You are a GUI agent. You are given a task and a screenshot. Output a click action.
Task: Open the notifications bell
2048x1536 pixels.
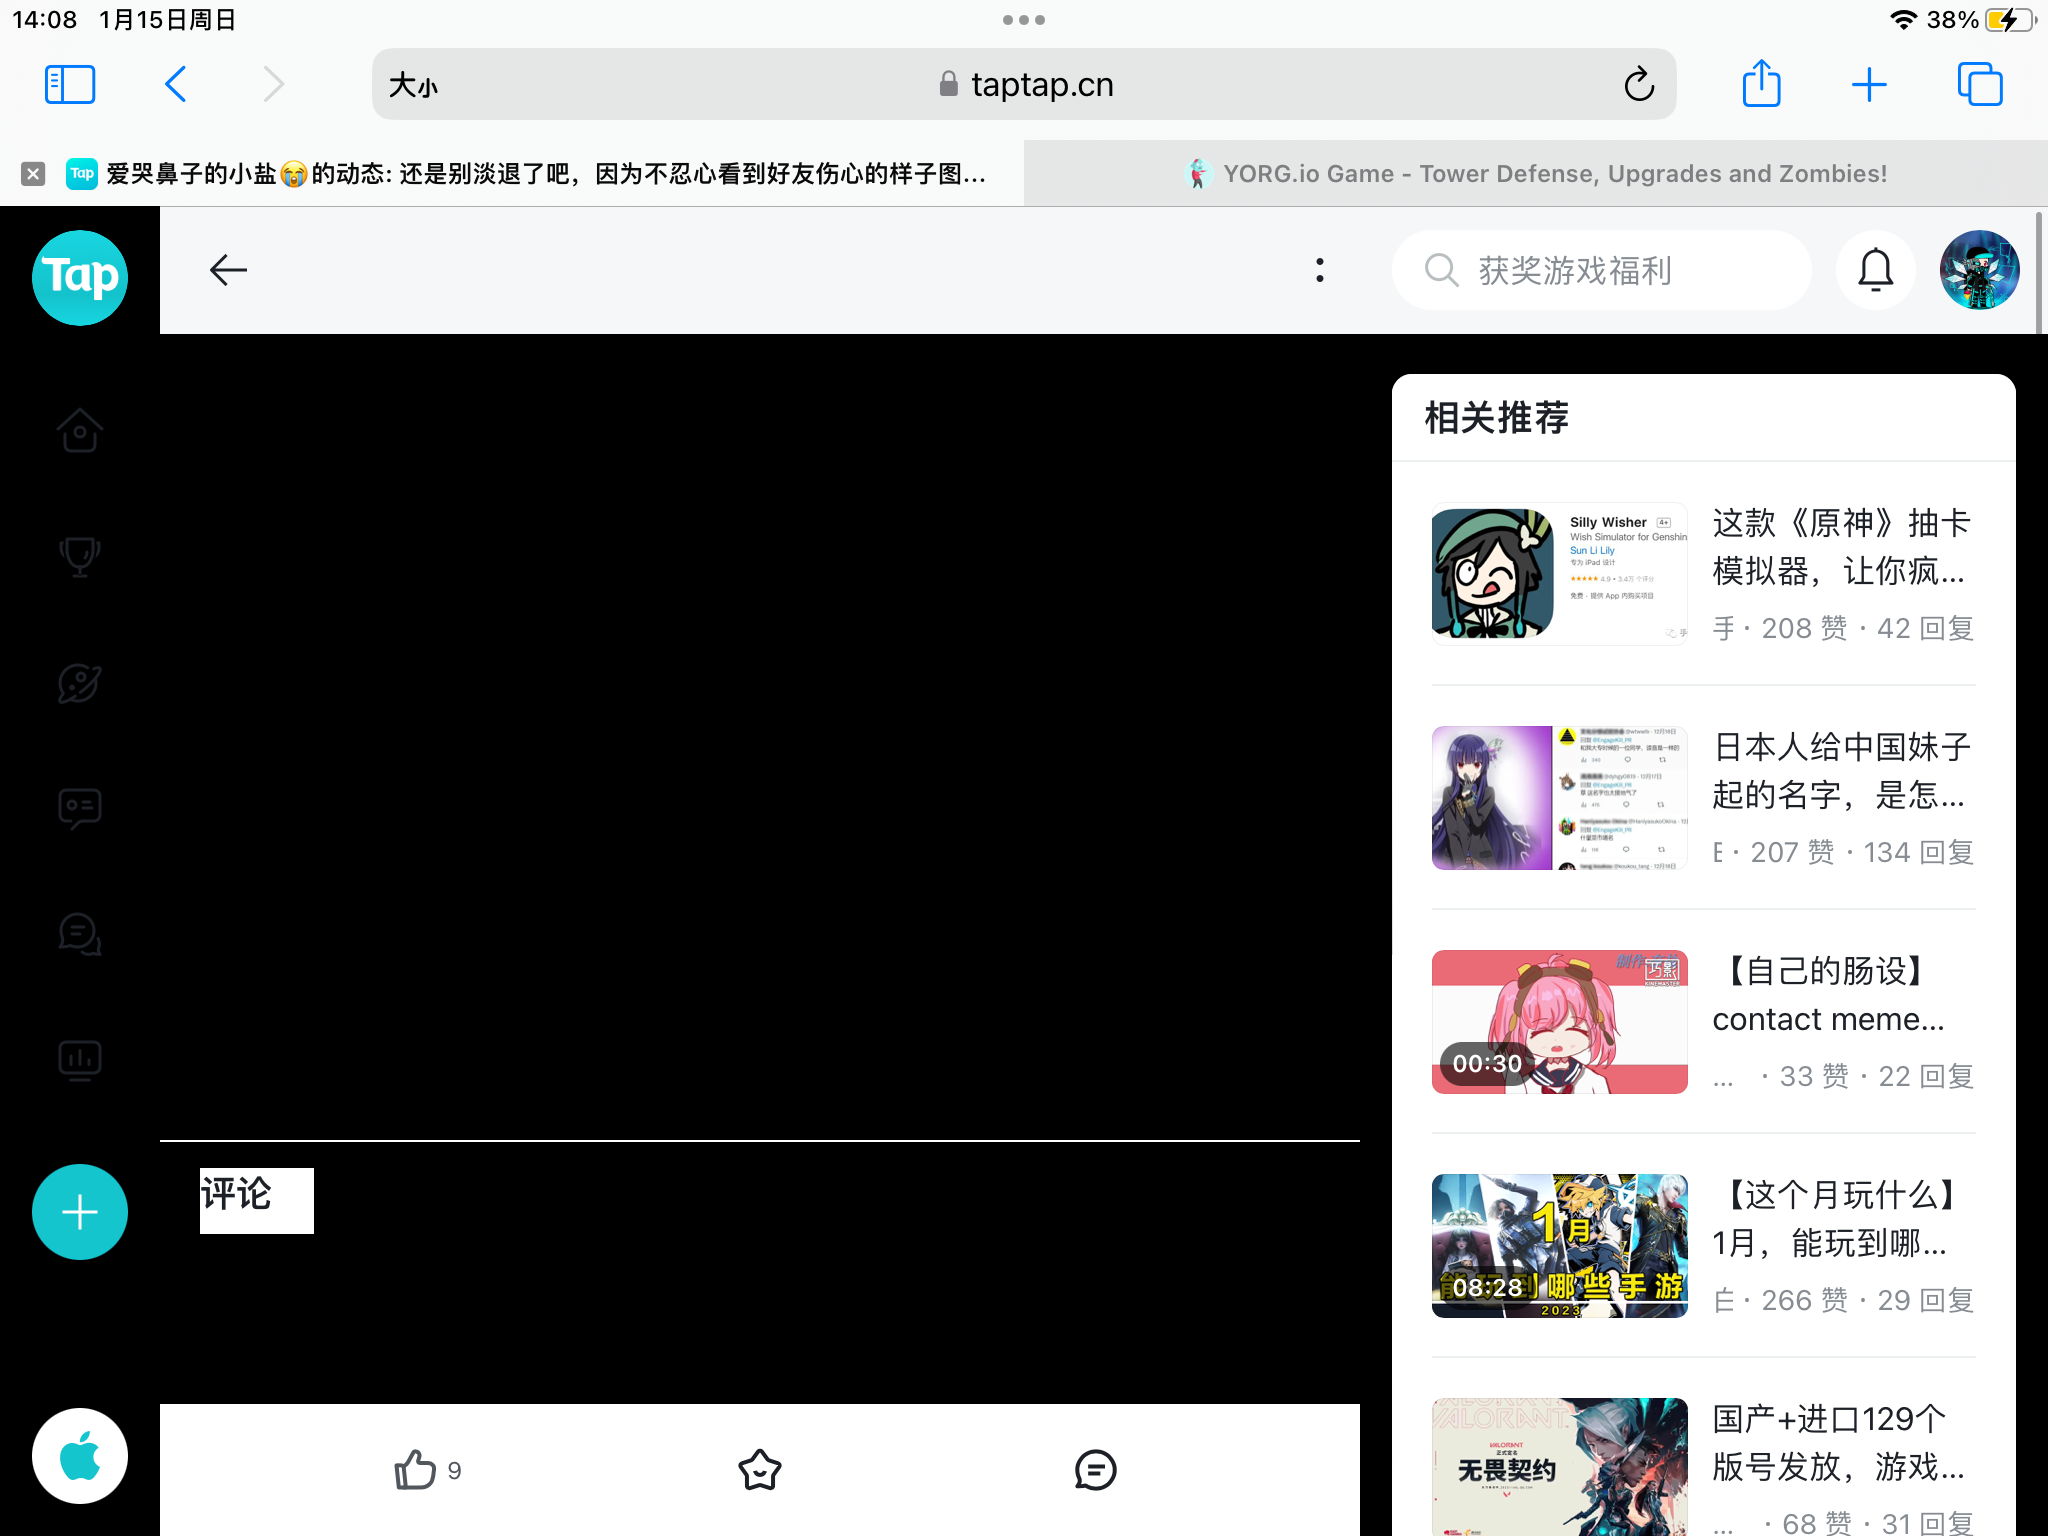[1876, 270]
